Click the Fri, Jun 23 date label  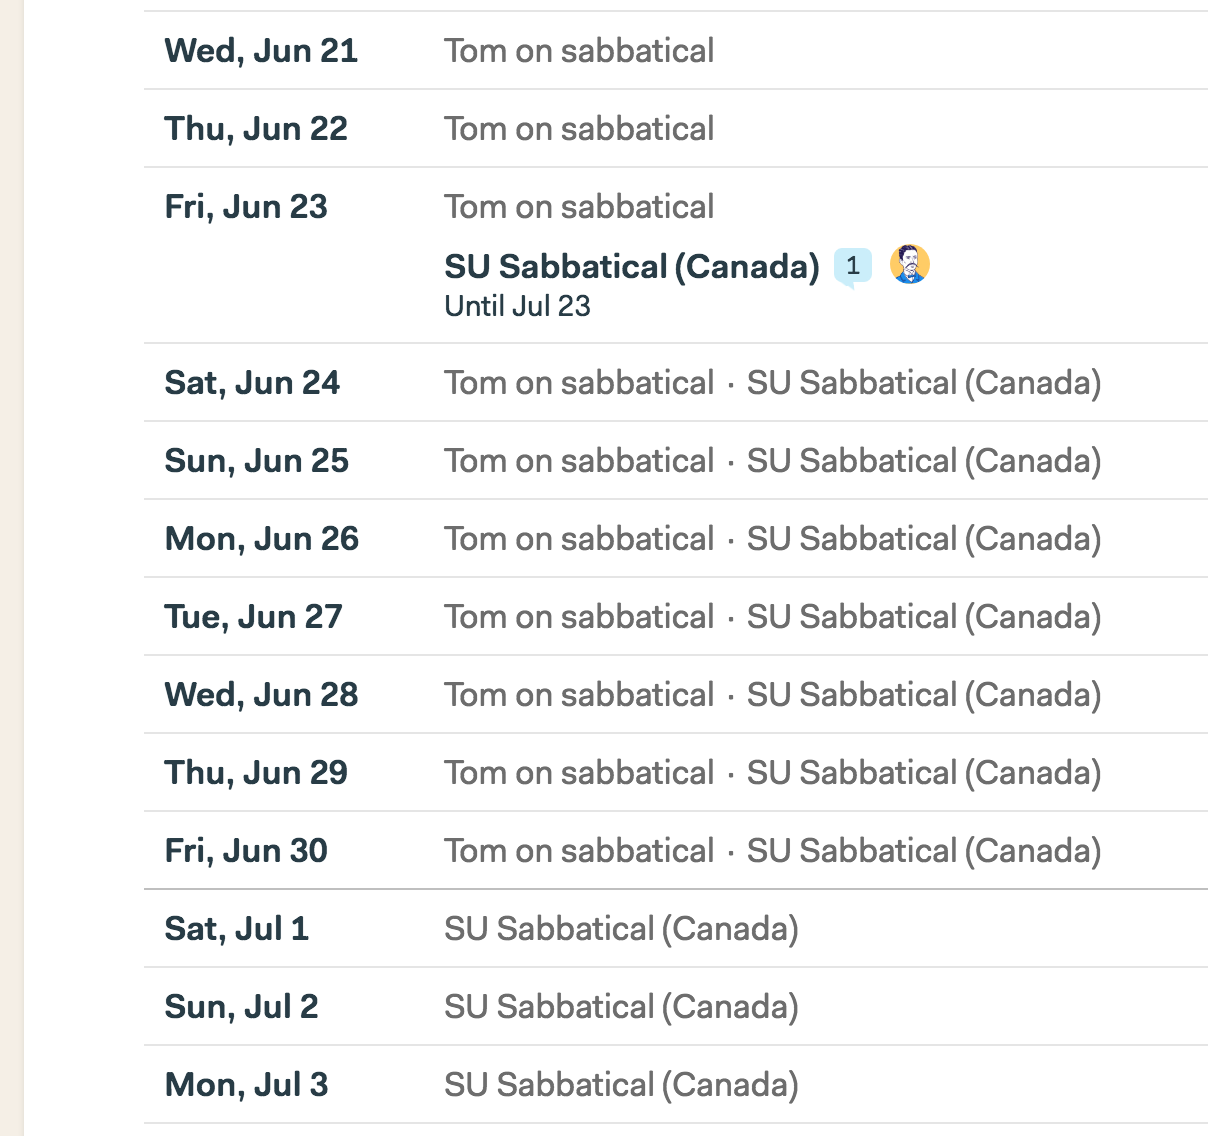point(246,207)
